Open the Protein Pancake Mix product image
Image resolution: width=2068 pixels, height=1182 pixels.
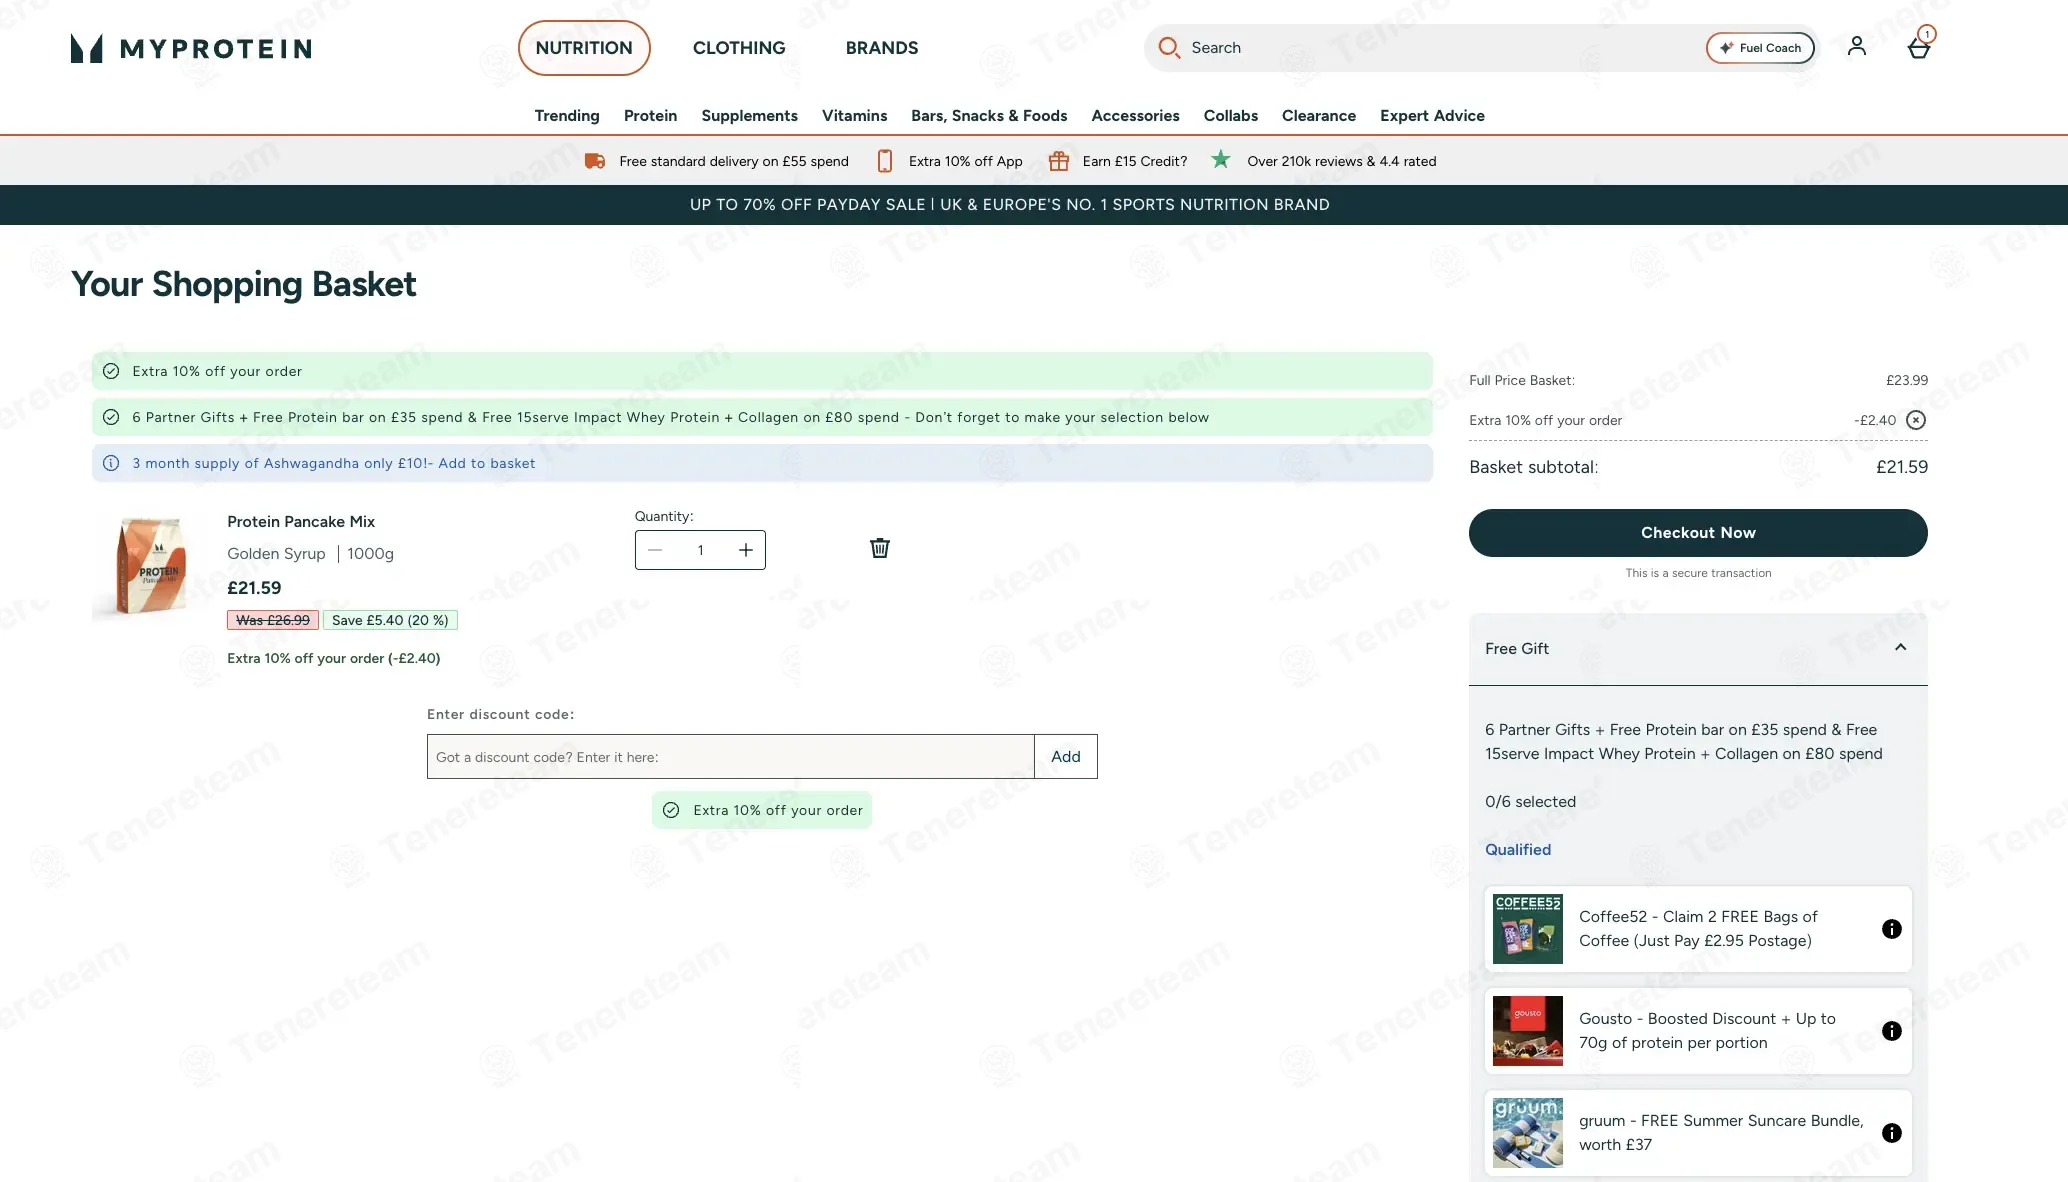150,566
